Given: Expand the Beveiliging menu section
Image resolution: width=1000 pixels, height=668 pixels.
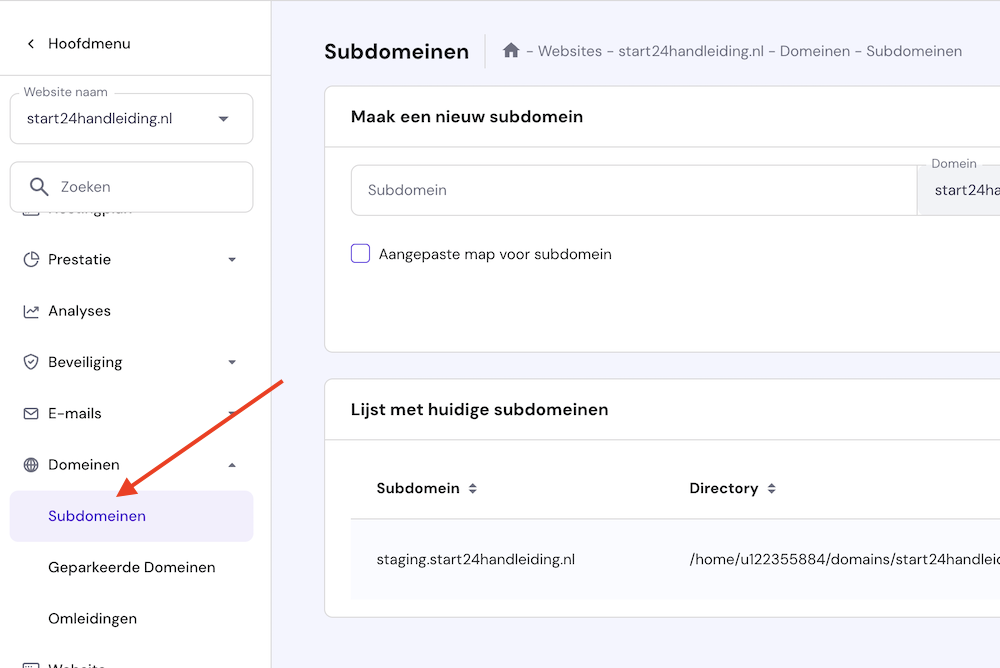Looking at the screenshot, I should click(232, 362).
